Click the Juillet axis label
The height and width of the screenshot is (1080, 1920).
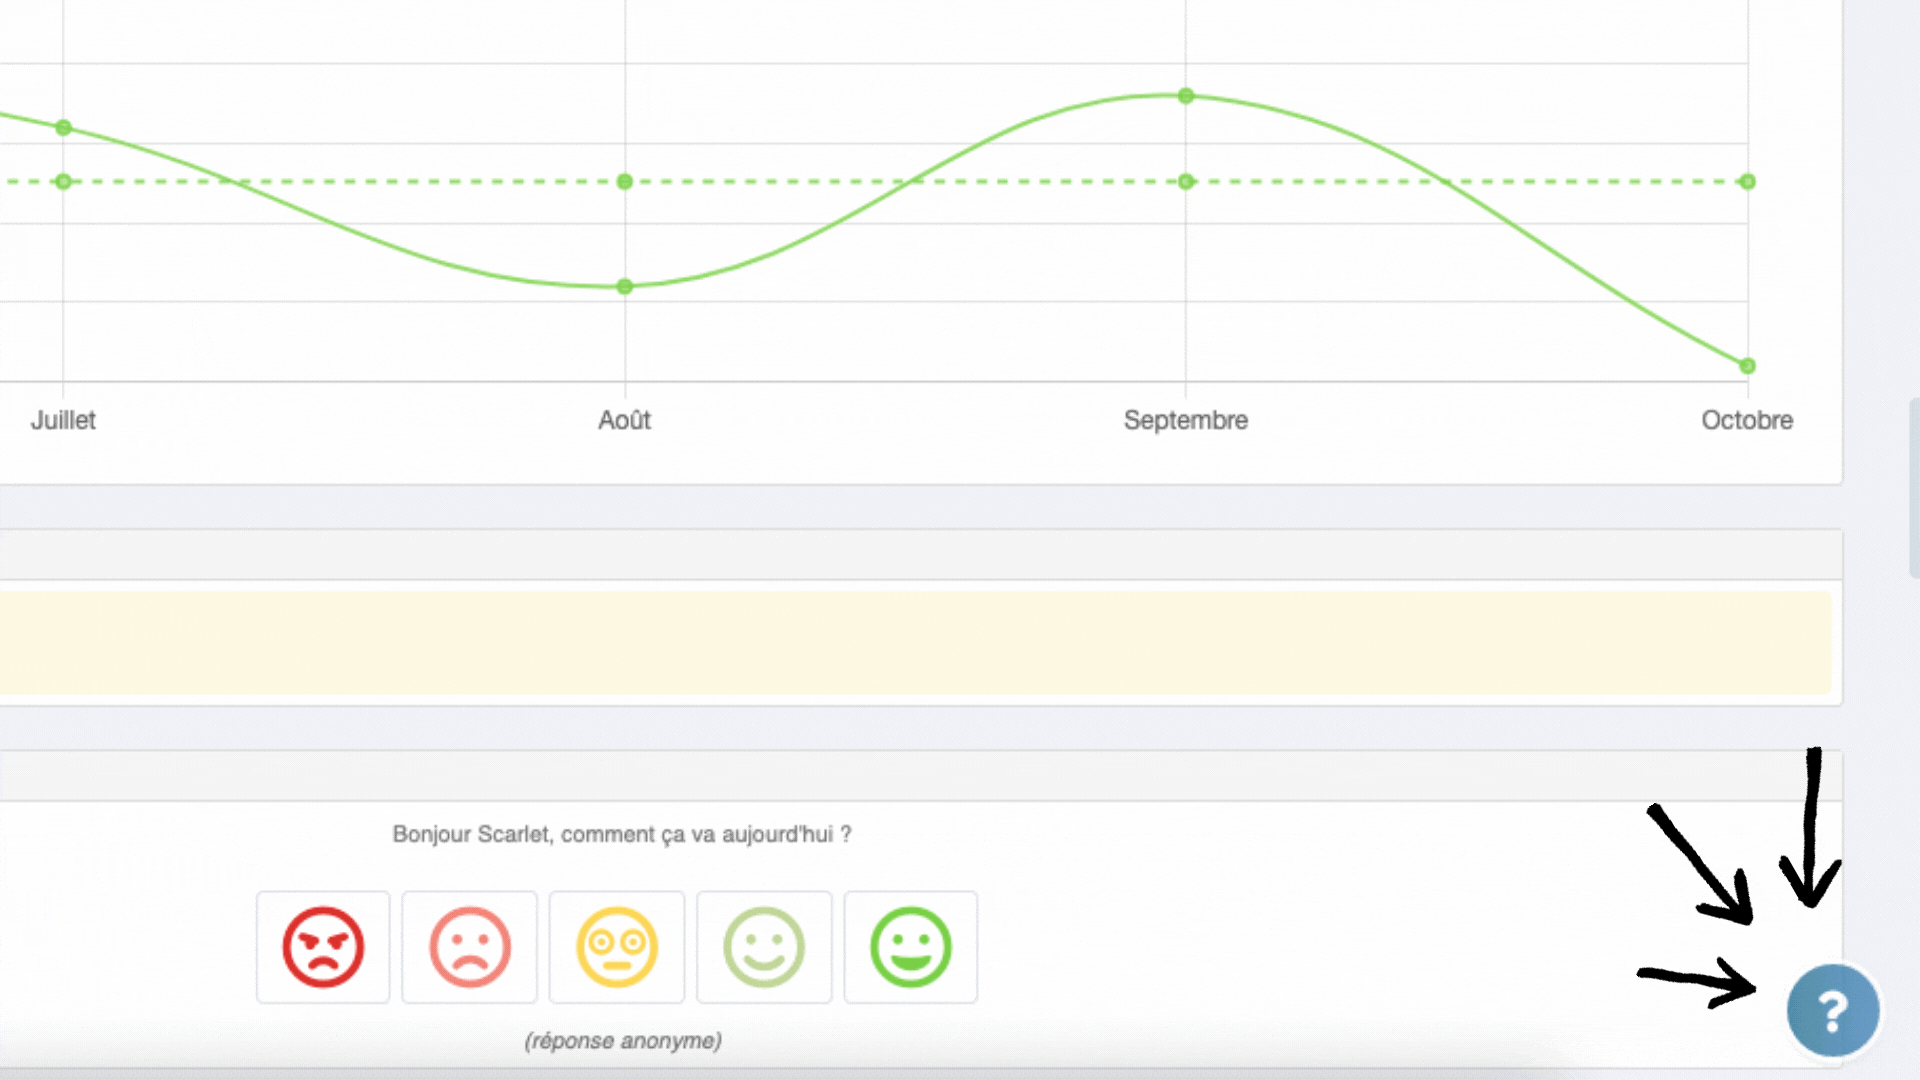63,420
